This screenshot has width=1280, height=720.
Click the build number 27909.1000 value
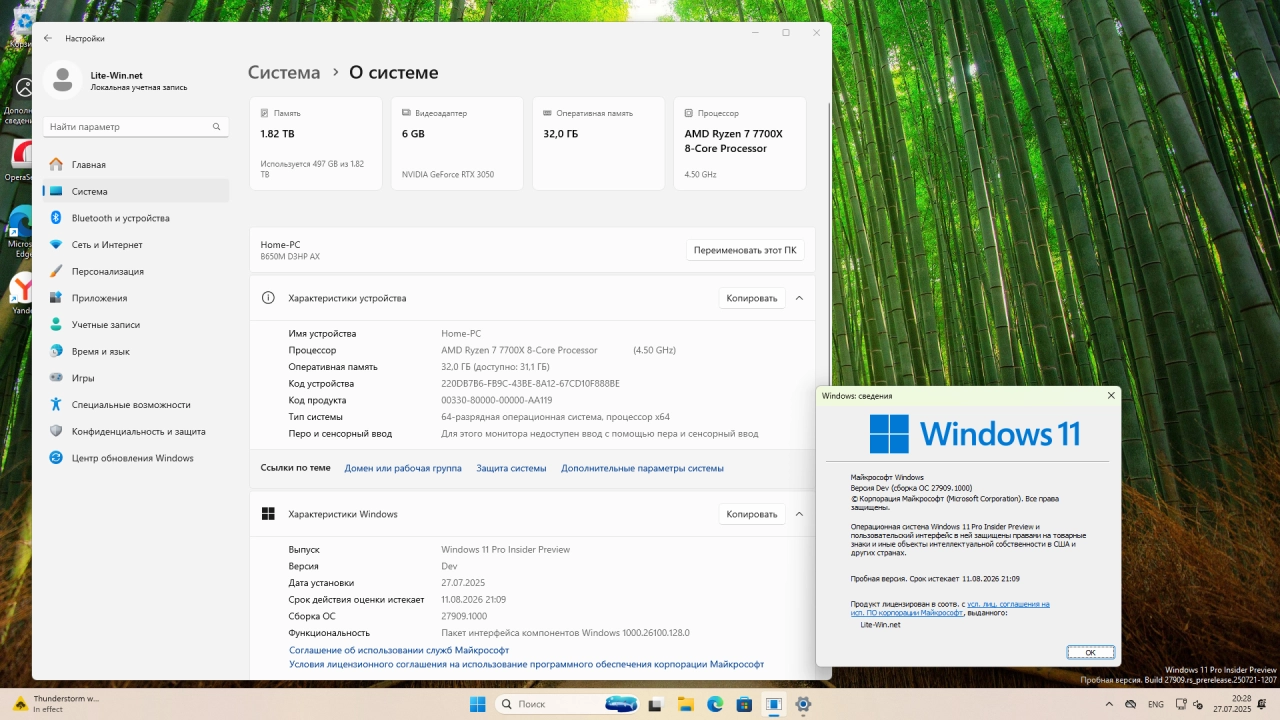point(464,616)
